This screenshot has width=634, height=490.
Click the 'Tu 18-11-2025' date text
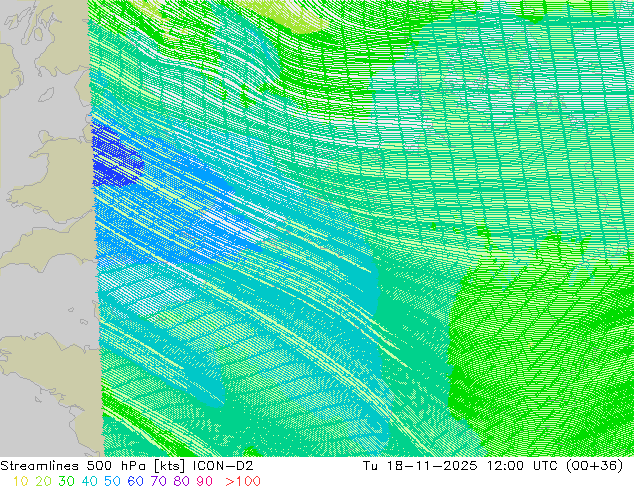[420, 466]
